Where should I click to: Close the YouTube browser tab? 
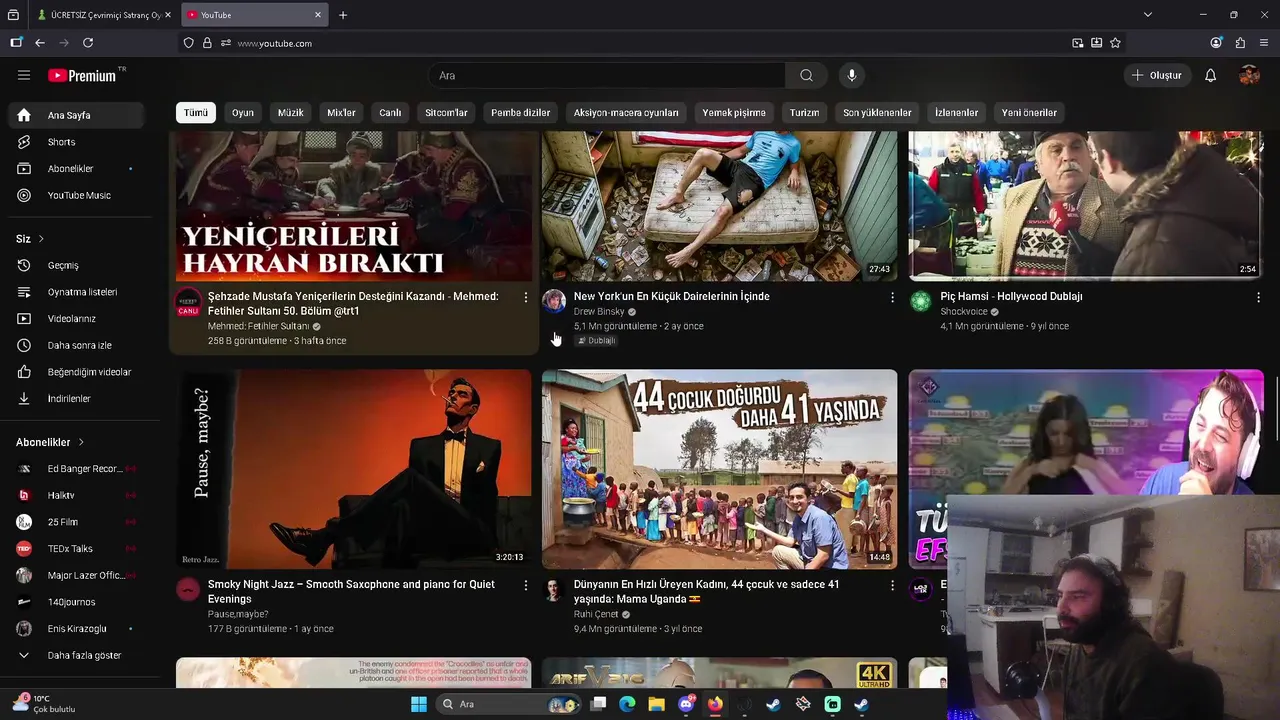coord(318,15)
